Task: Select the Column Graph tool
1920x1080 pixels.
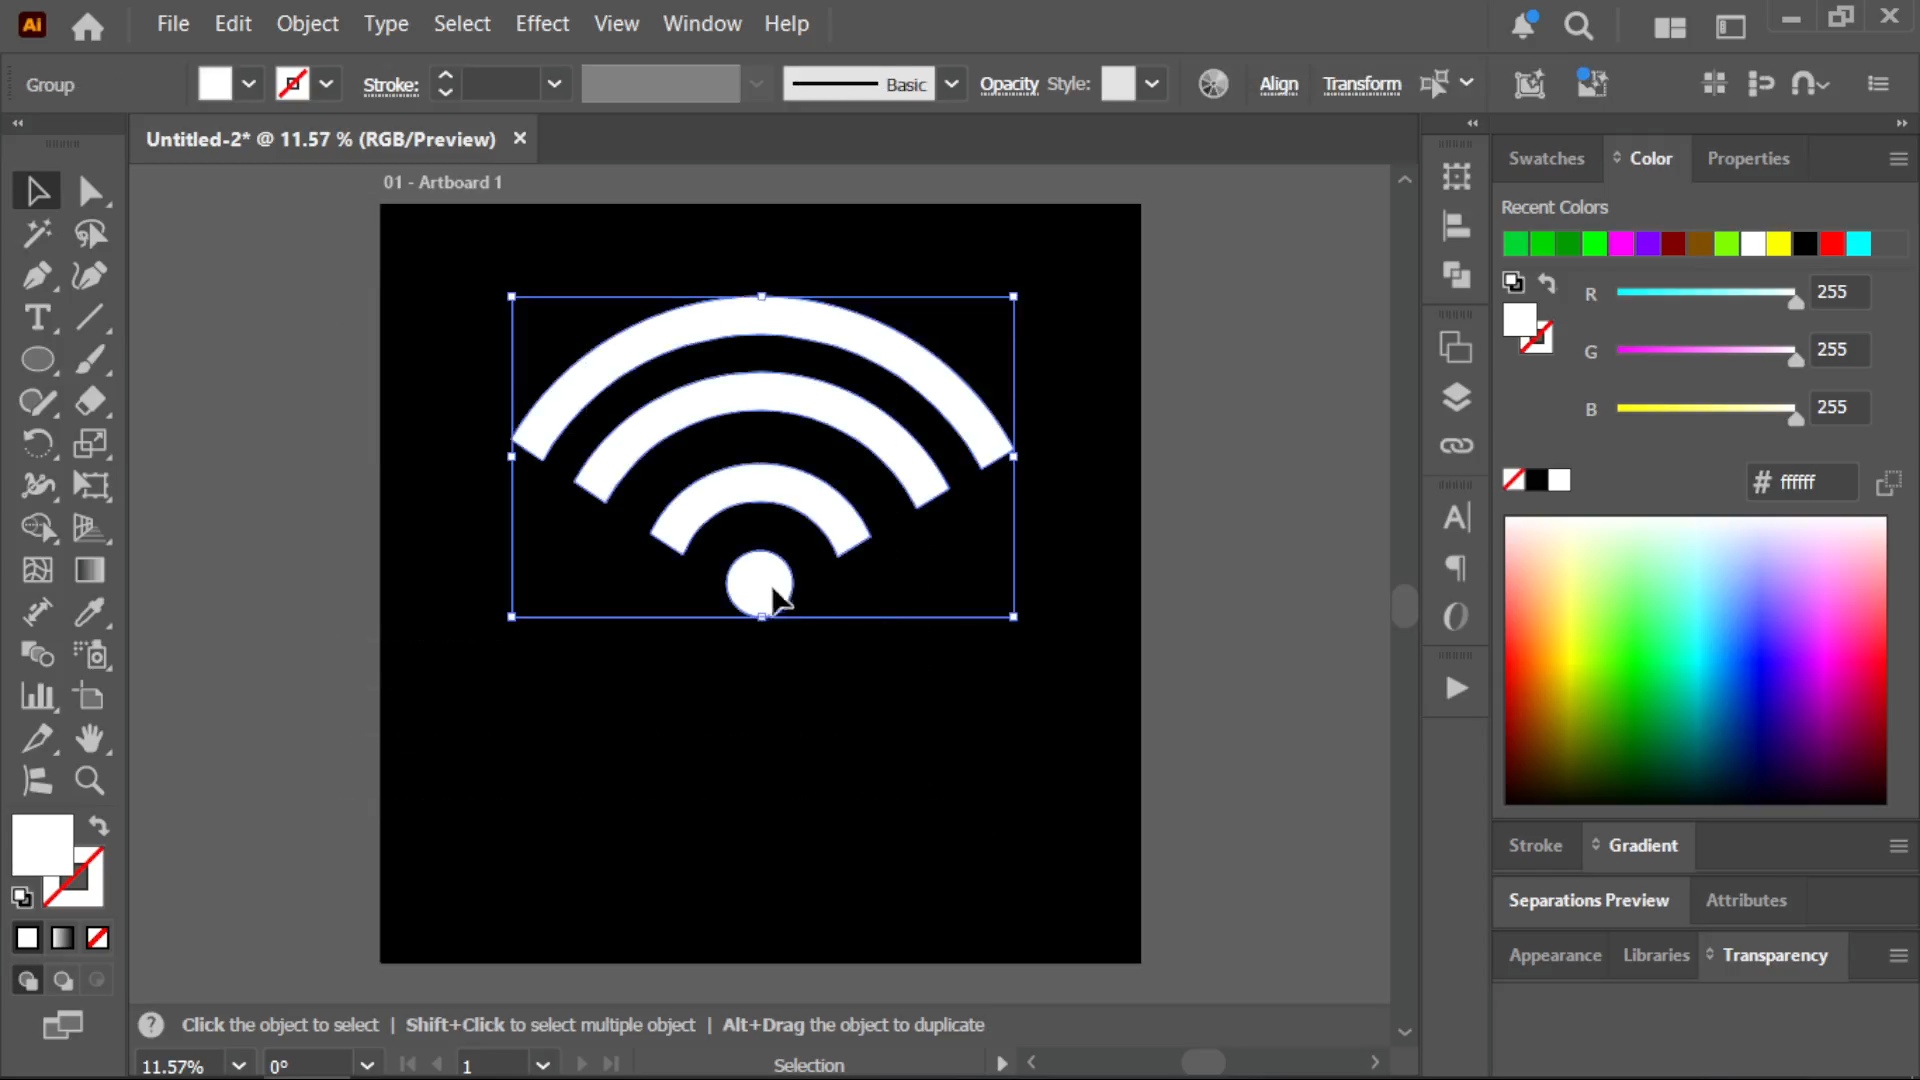Action: [x=37, y=697]
